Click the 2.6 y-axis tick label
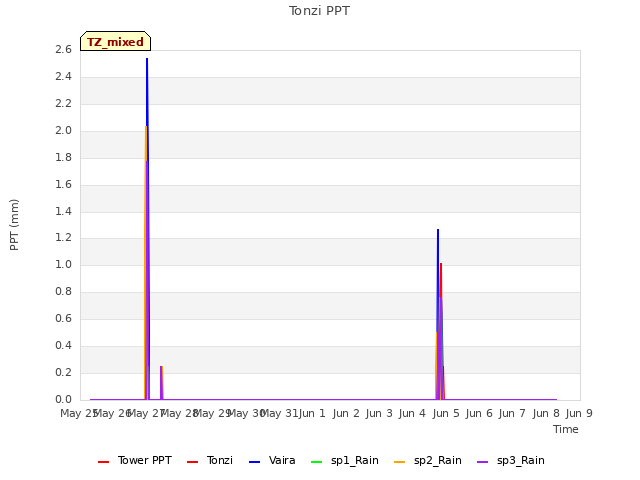 click(63, 49)
